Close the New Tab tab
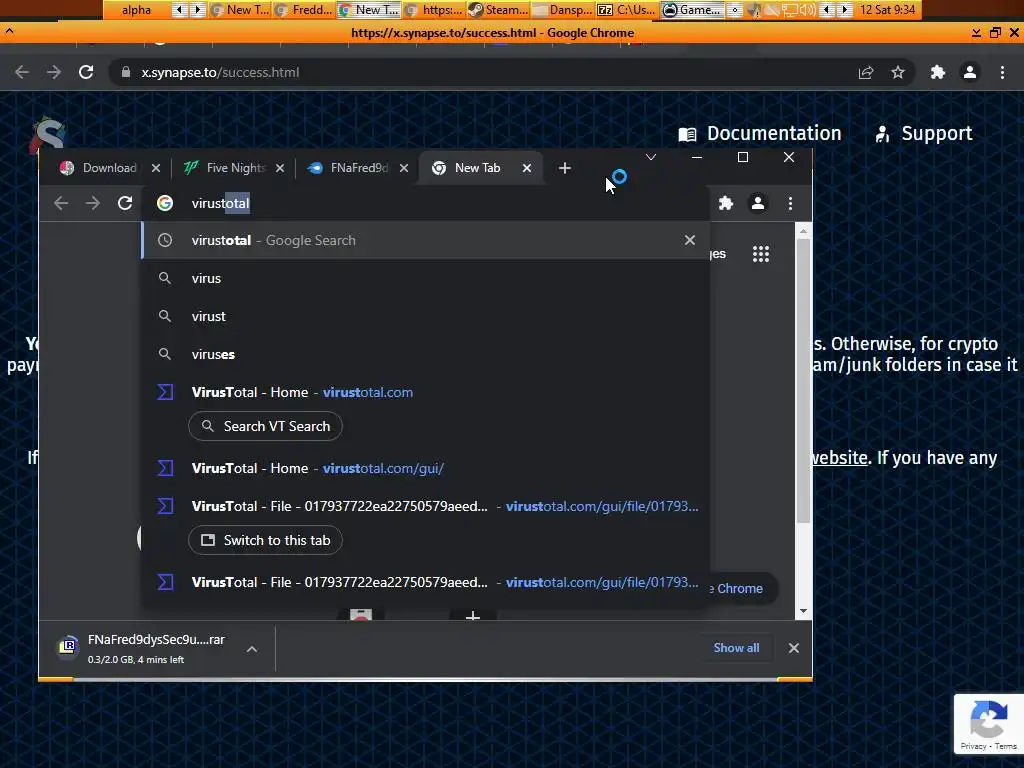Screen dimensions: 1024x768 click(x=526, y=168)
